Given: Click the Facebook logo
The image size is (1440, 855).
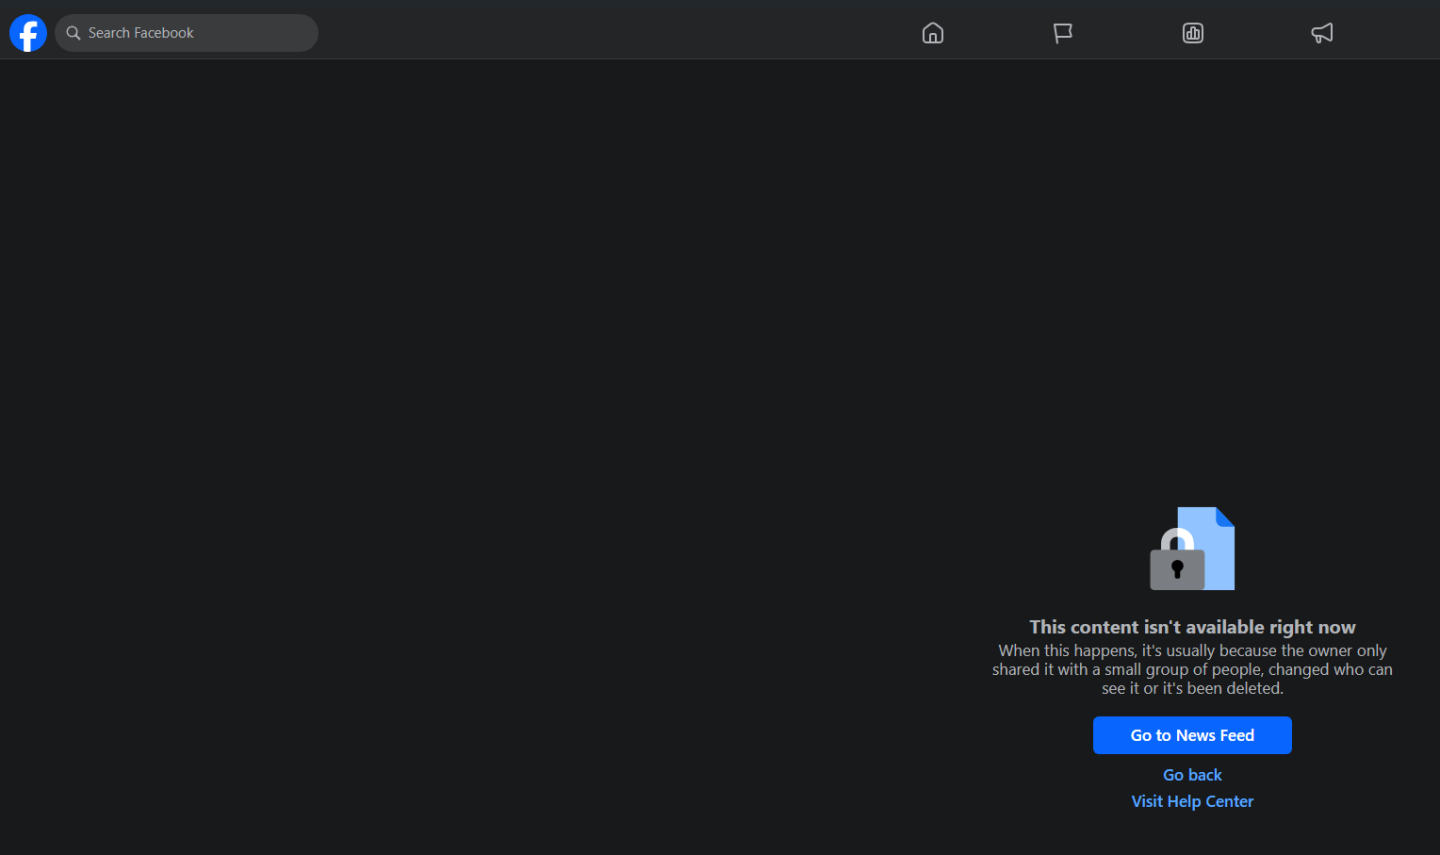Looking at the screenshot, I should click(x=28, y=33).
